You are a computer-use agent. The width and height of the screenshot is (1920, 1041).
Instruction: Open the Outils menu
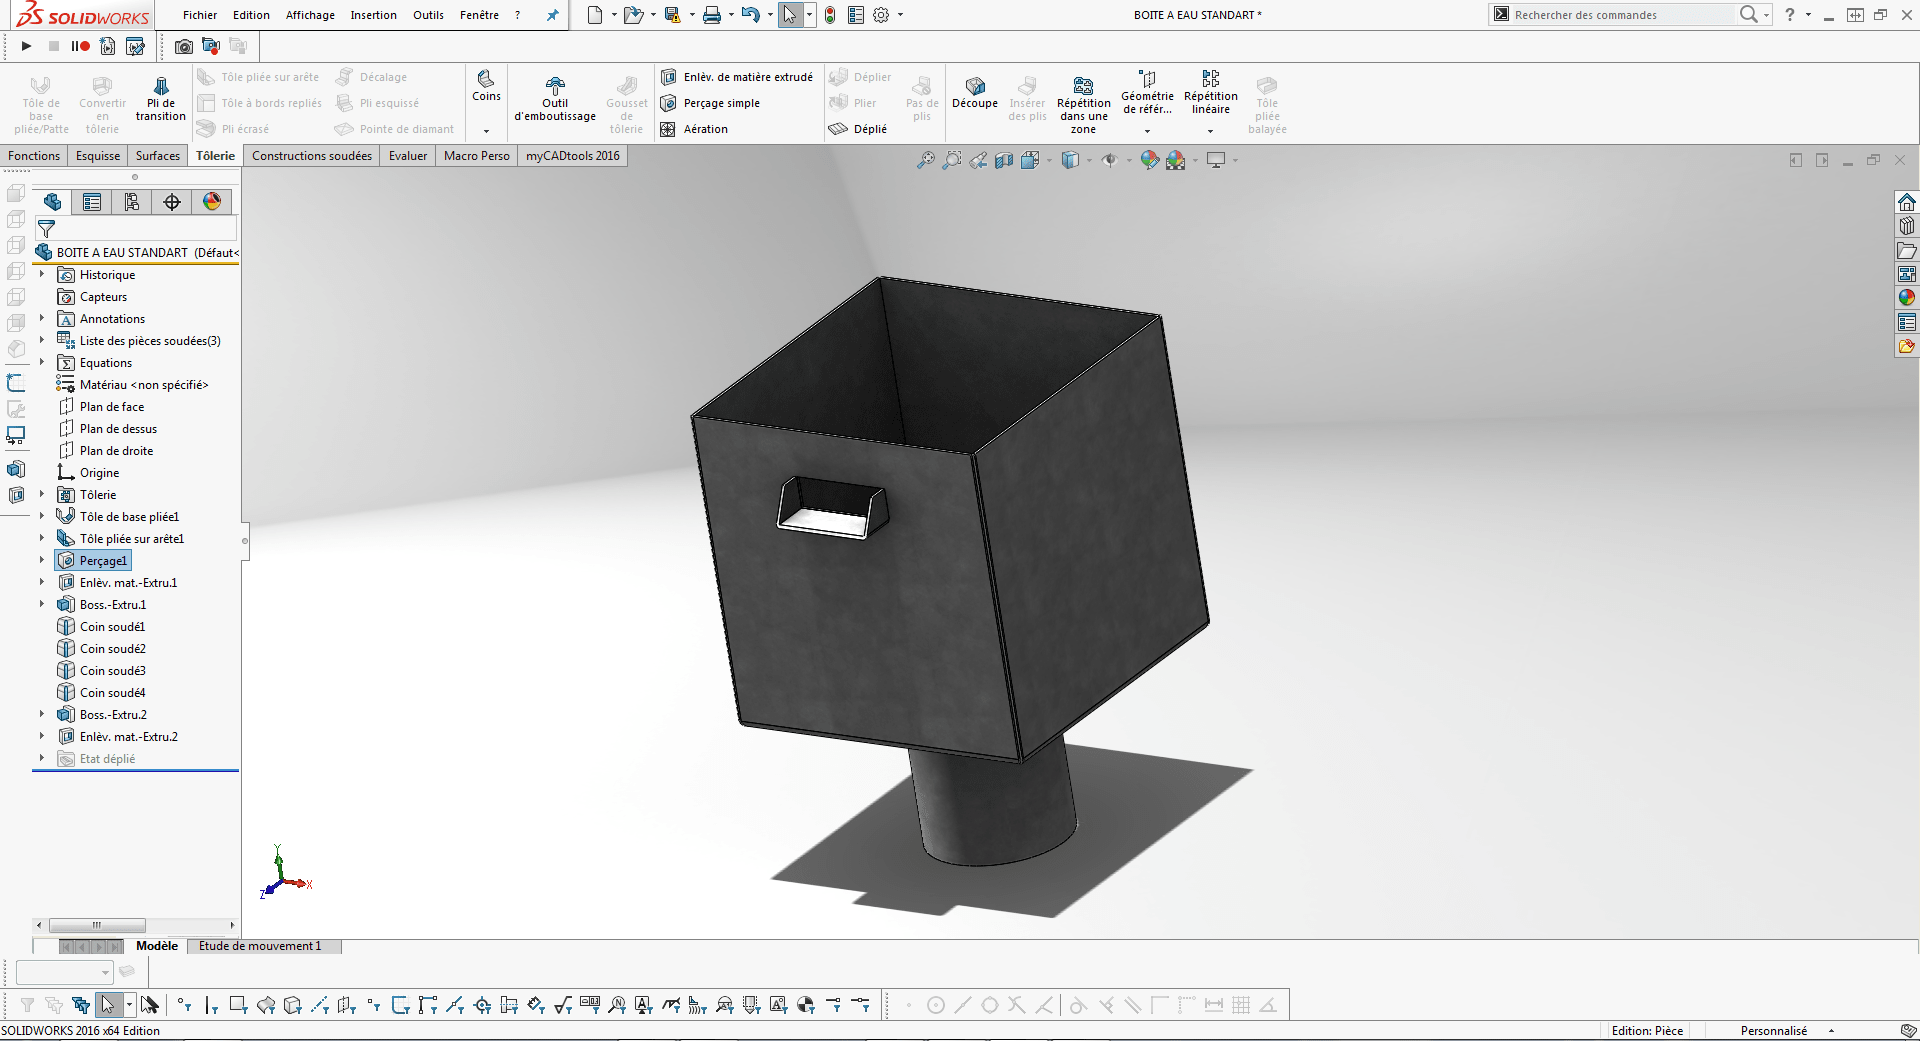(x=428, y=15)
